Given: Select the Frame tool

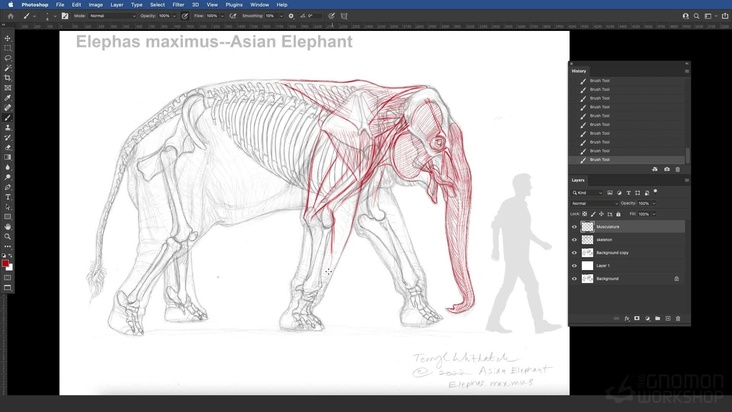Looking at the screenshot, I should click(x=7, y=88).
